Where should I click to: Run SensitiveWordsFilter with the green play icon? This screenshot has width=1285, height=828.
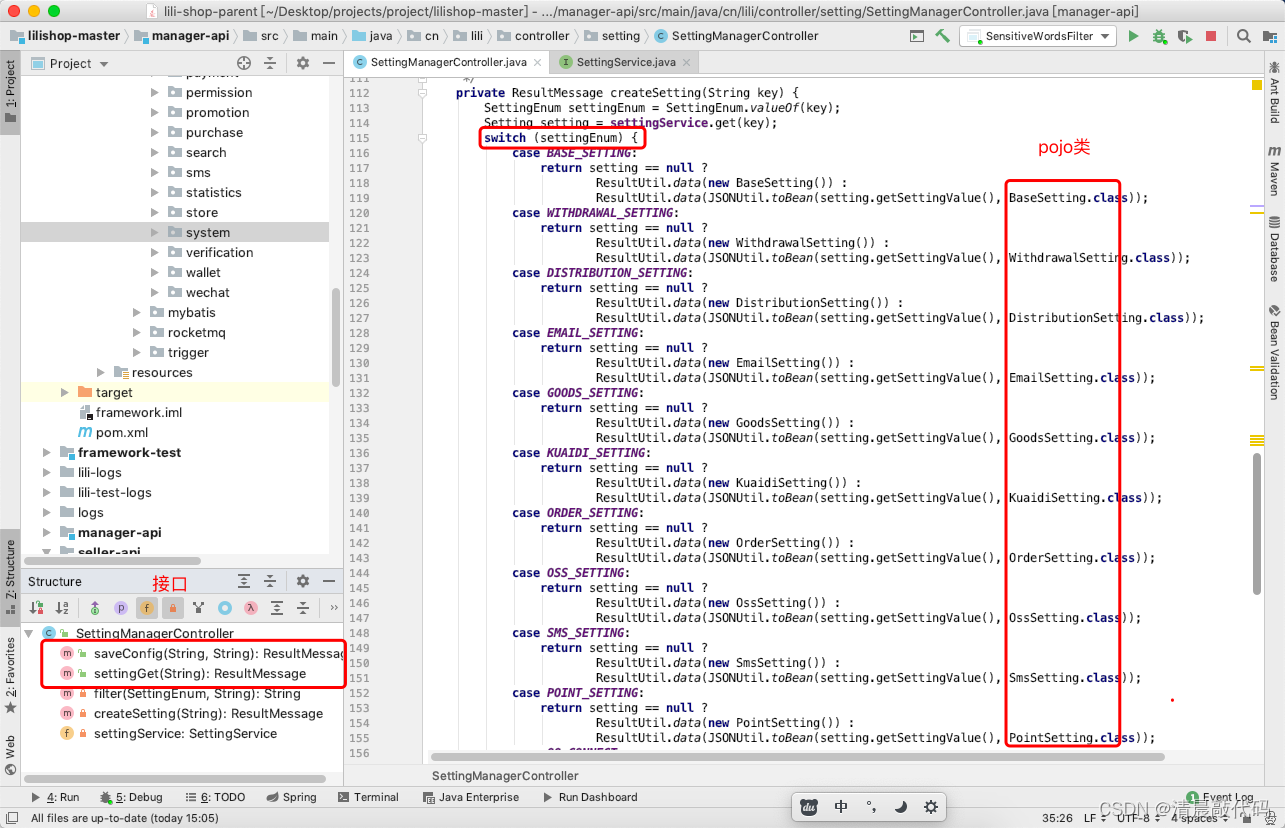pos(1133,36)
